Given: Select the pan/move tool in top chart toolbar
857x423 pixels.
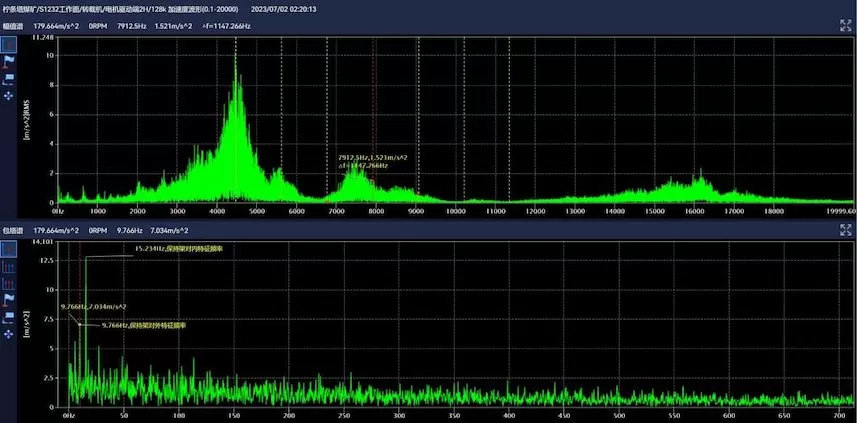Looking at the screenshot, I should coord(9,95).
